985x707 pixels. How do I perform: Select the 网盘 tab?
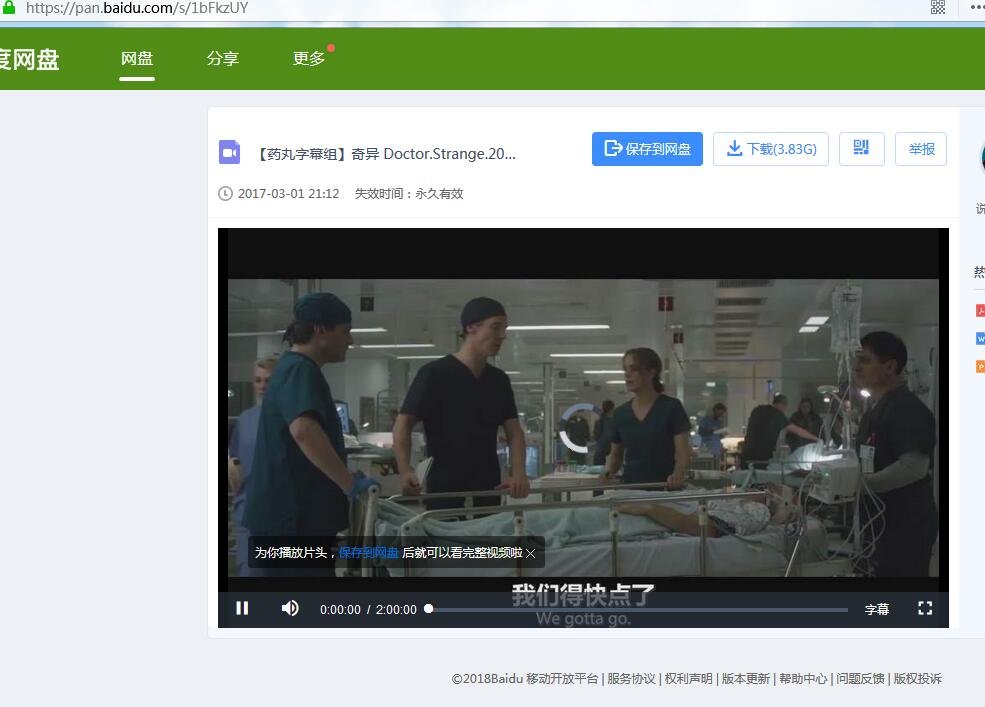pos(137,58)
